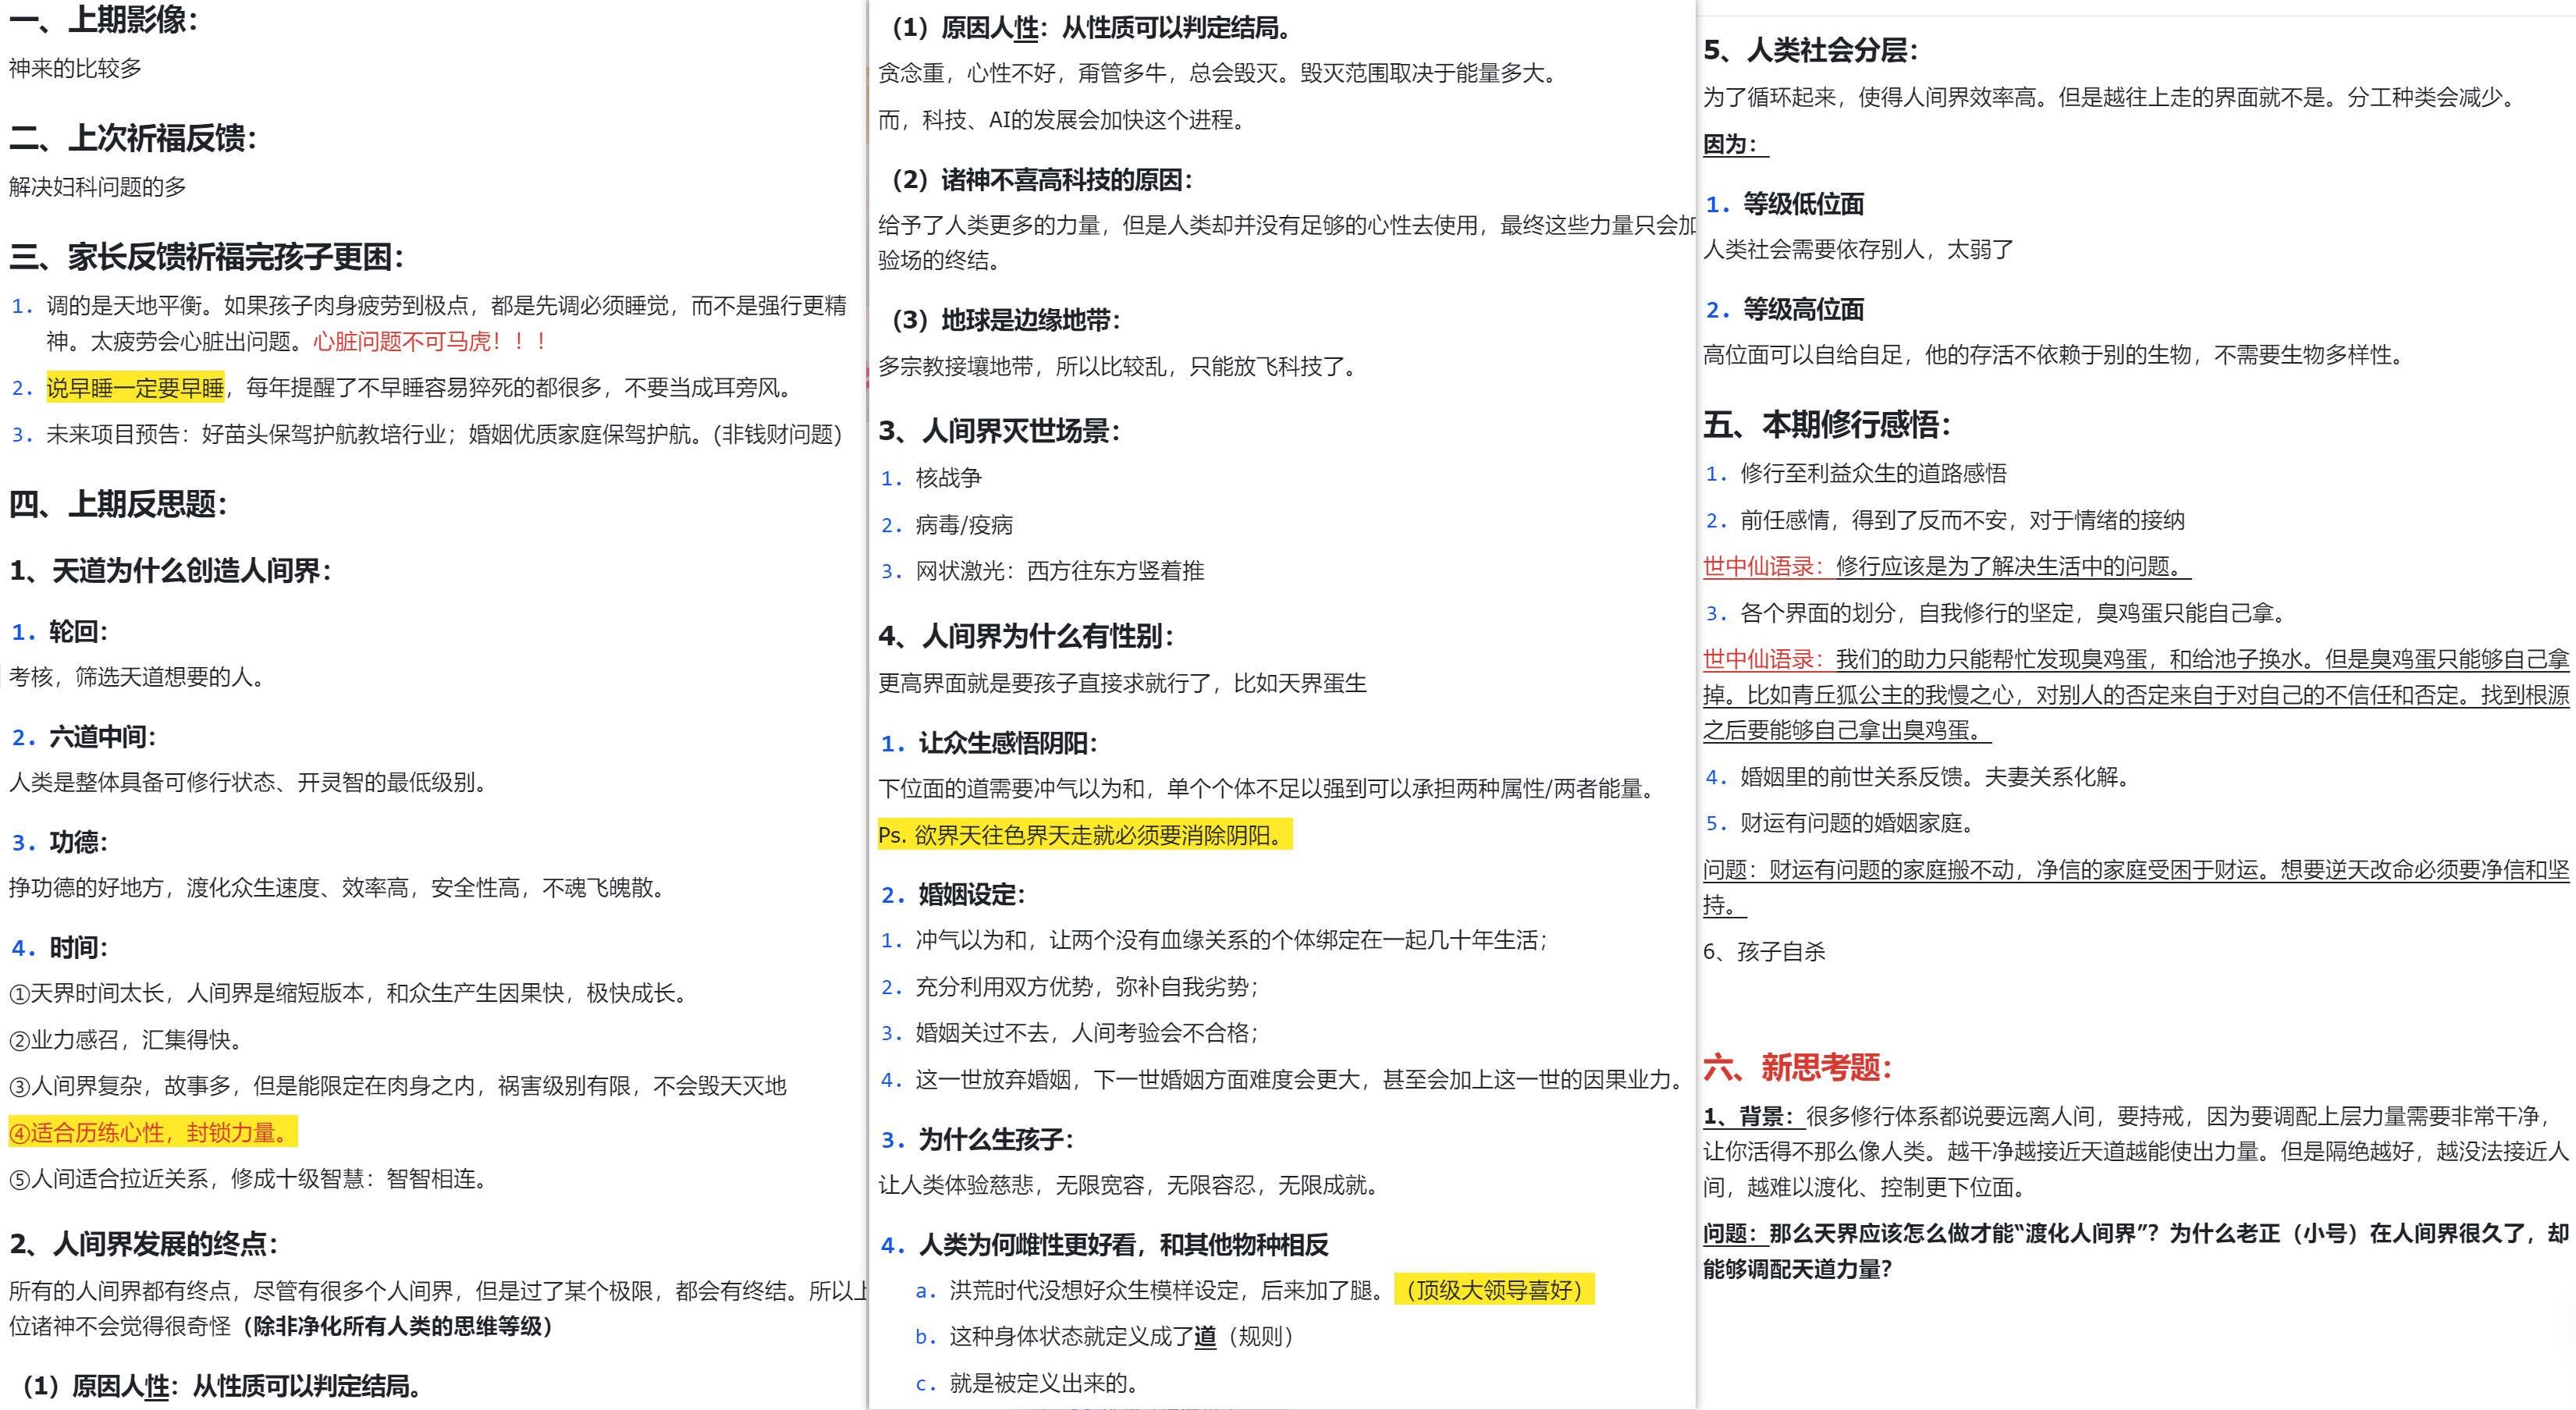The image size is (2576, 1410).
Task: Click the heading "四、上期反思题:"
Action: tap(118, 504)
